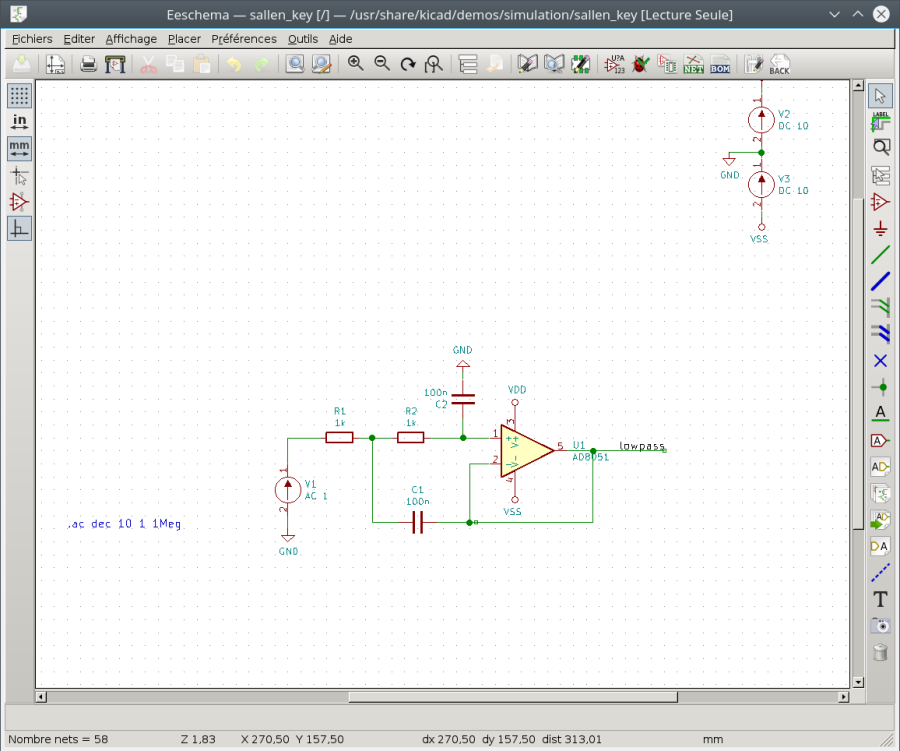Open the Outils menu

[303, 38]
